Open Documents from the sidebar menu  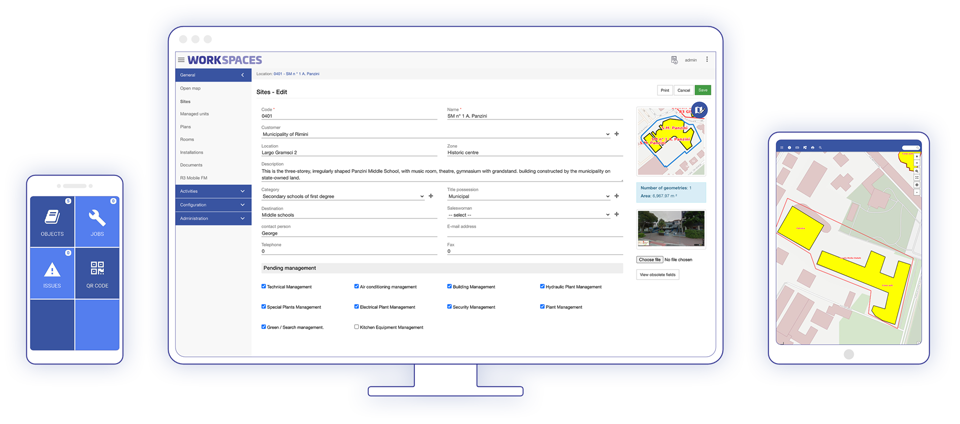[191, 165]
